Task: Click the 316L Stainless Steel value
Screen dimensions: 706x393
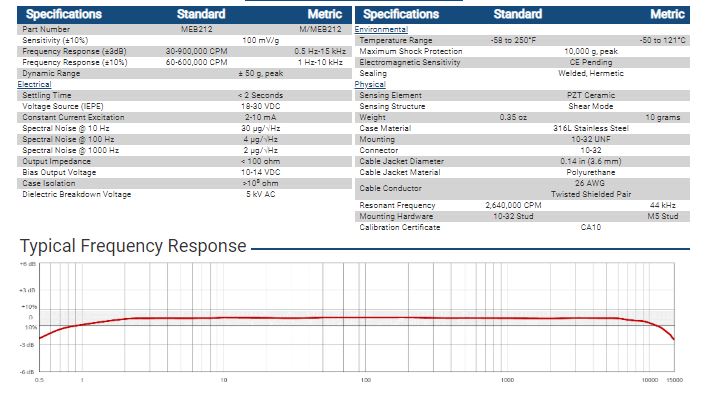Action: [591, 128]
